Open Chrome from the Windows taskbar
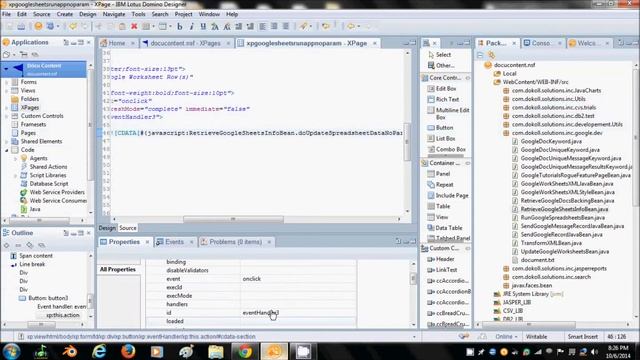 (245, 351)
